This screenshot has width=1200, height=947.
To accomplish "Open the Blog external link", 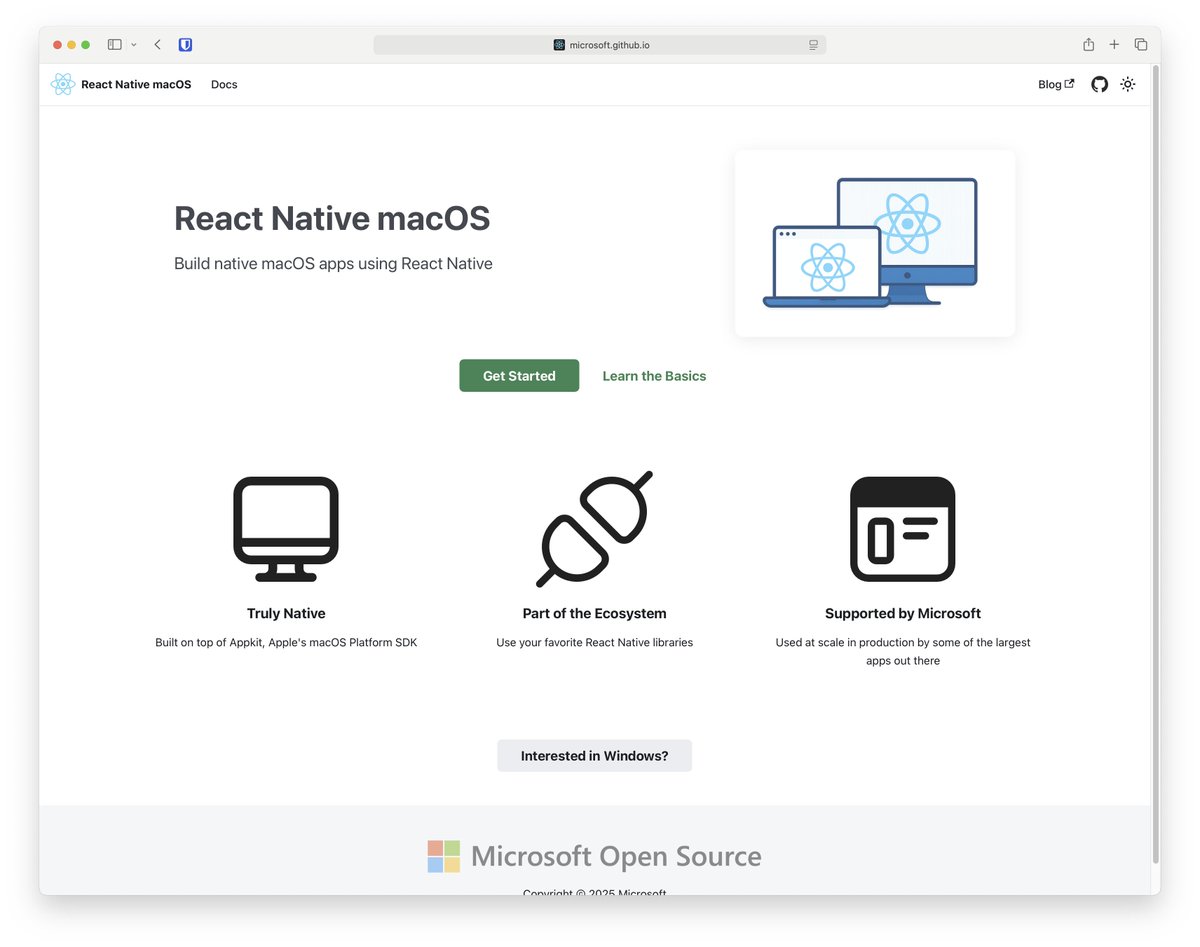I will [x=1056, y=84].
